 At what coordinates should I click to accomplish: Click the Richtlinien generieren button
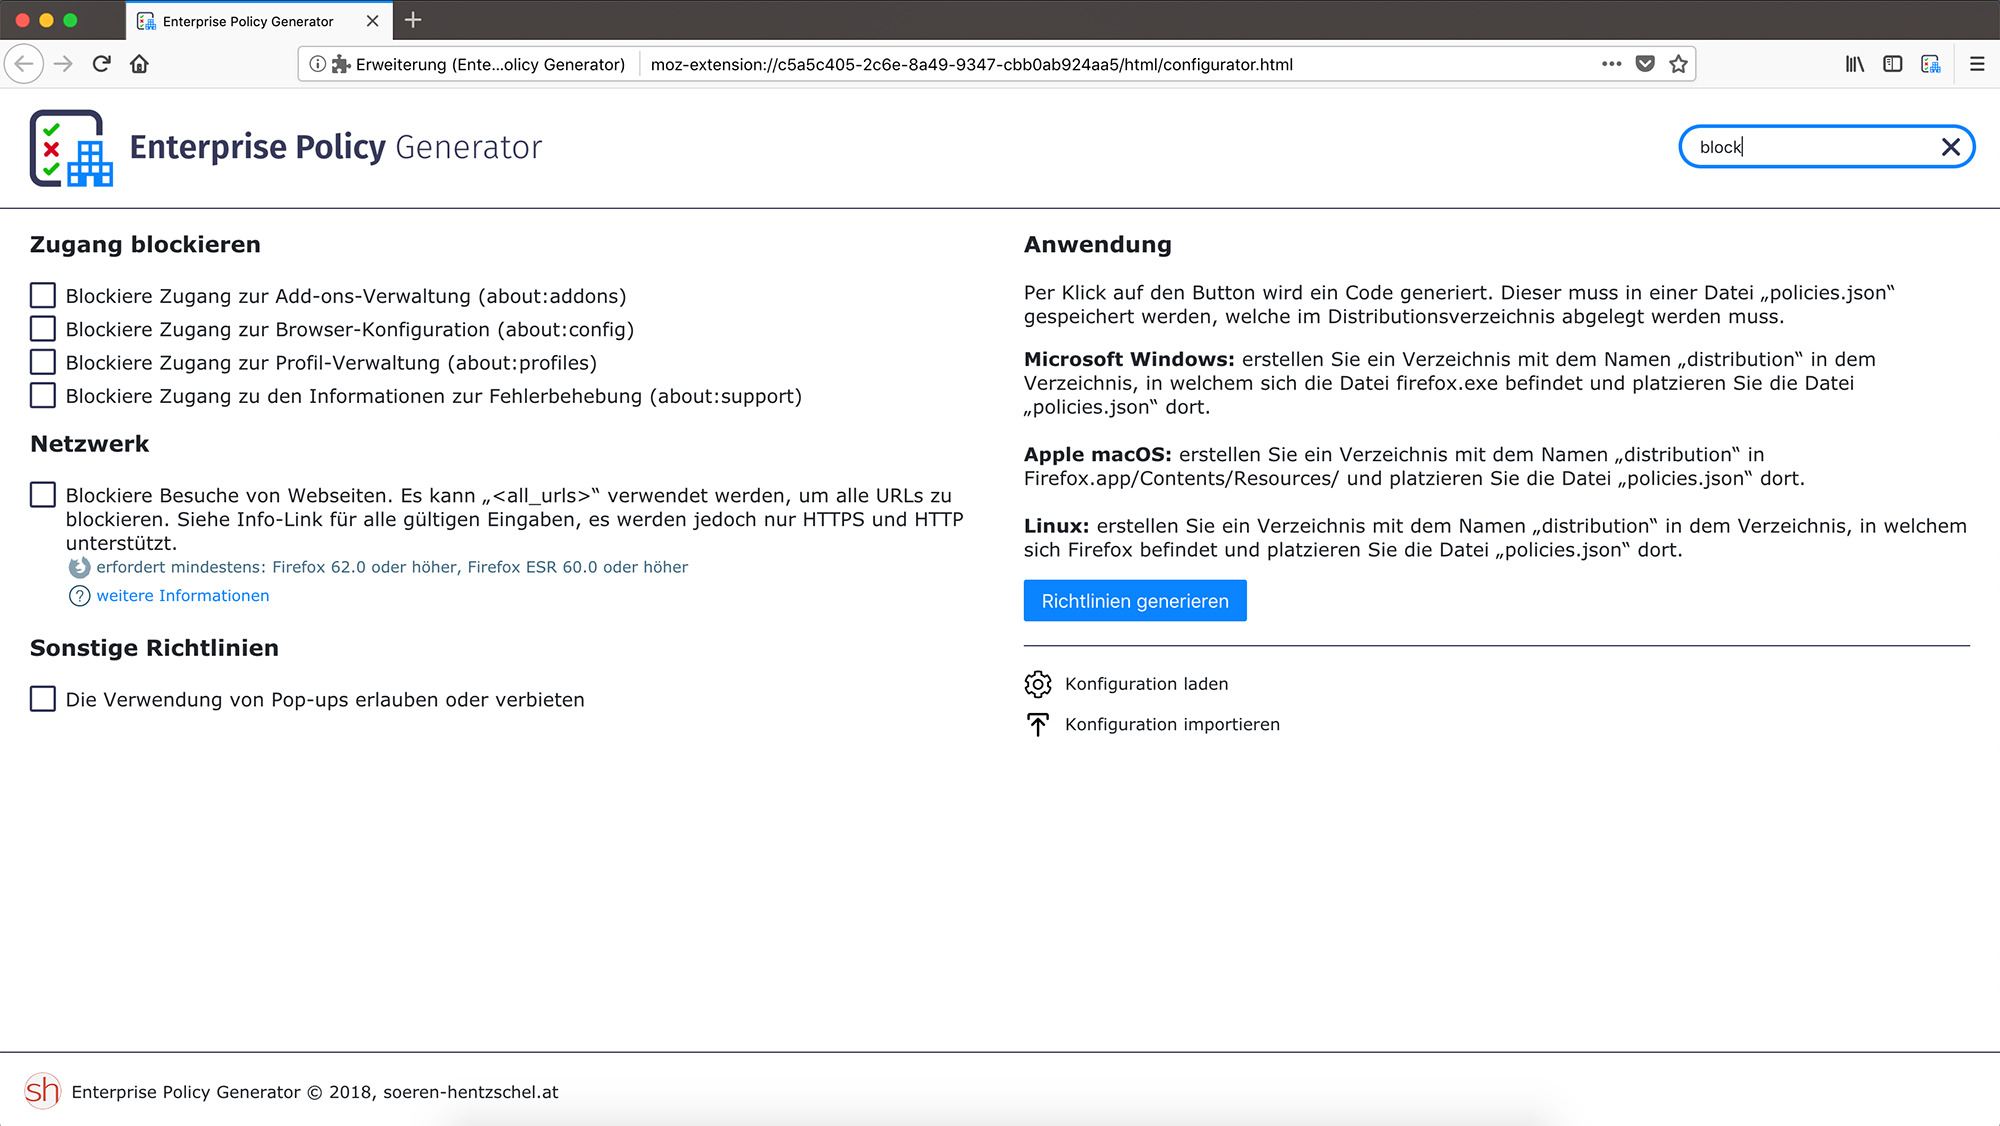tap(1135, 601)
